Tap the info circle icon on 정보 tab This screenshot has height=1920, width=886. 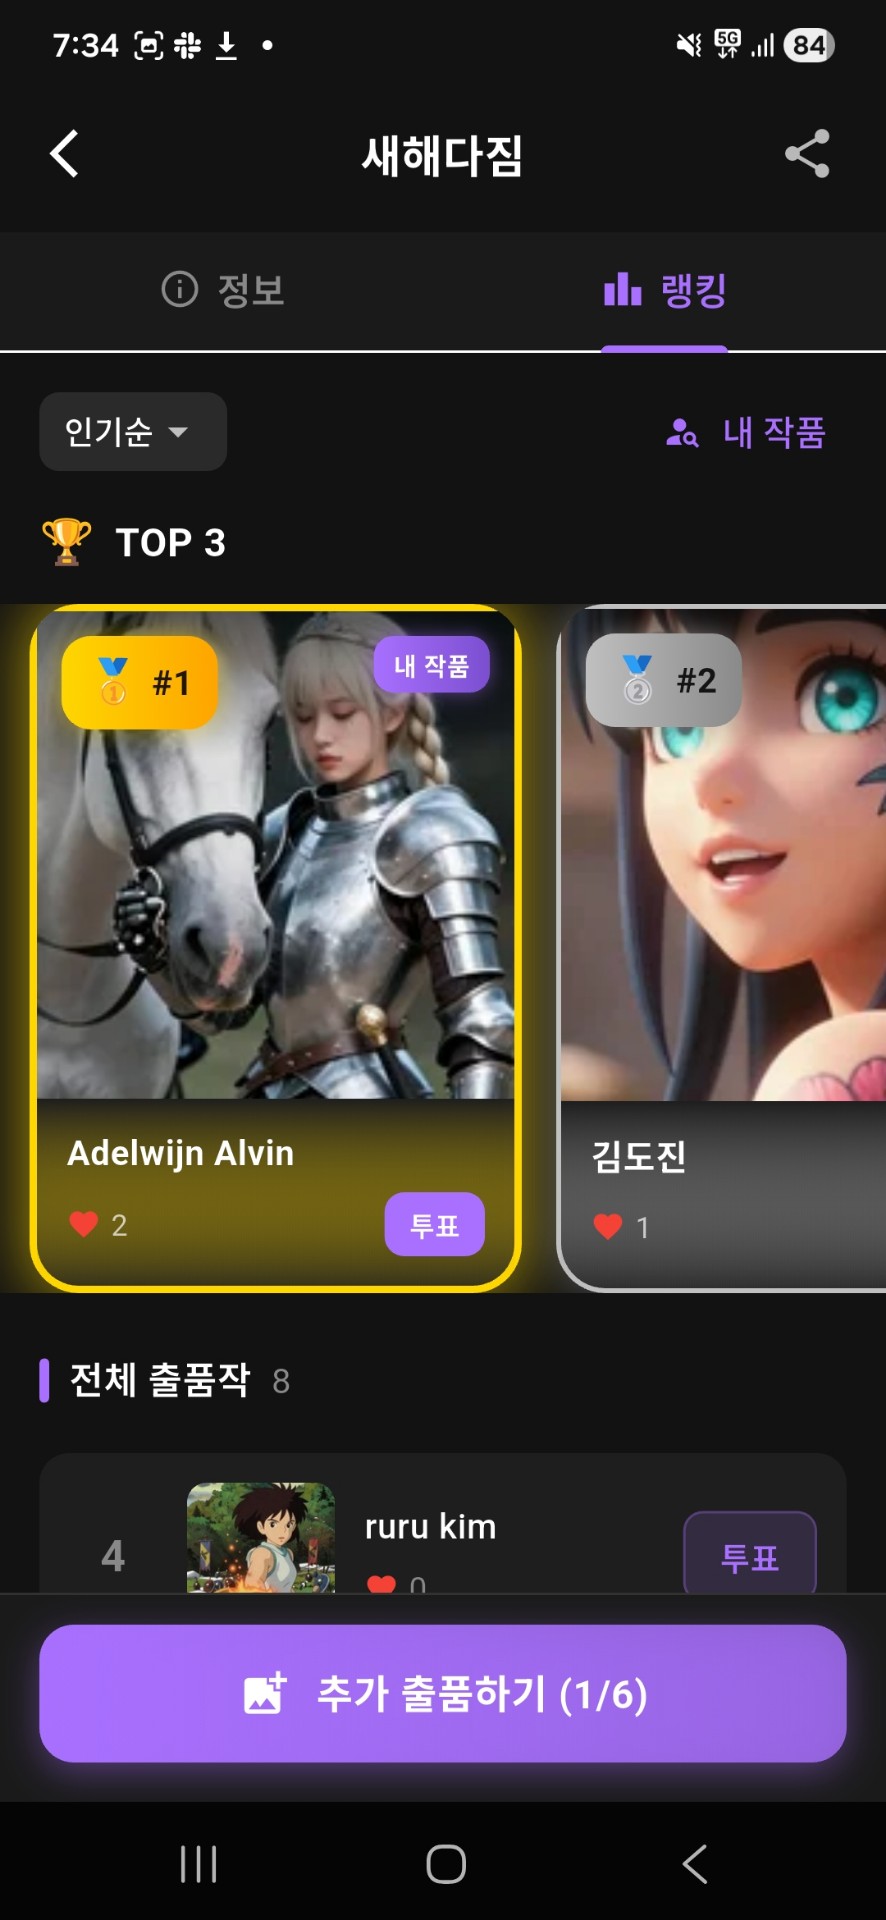click(180, 290)
